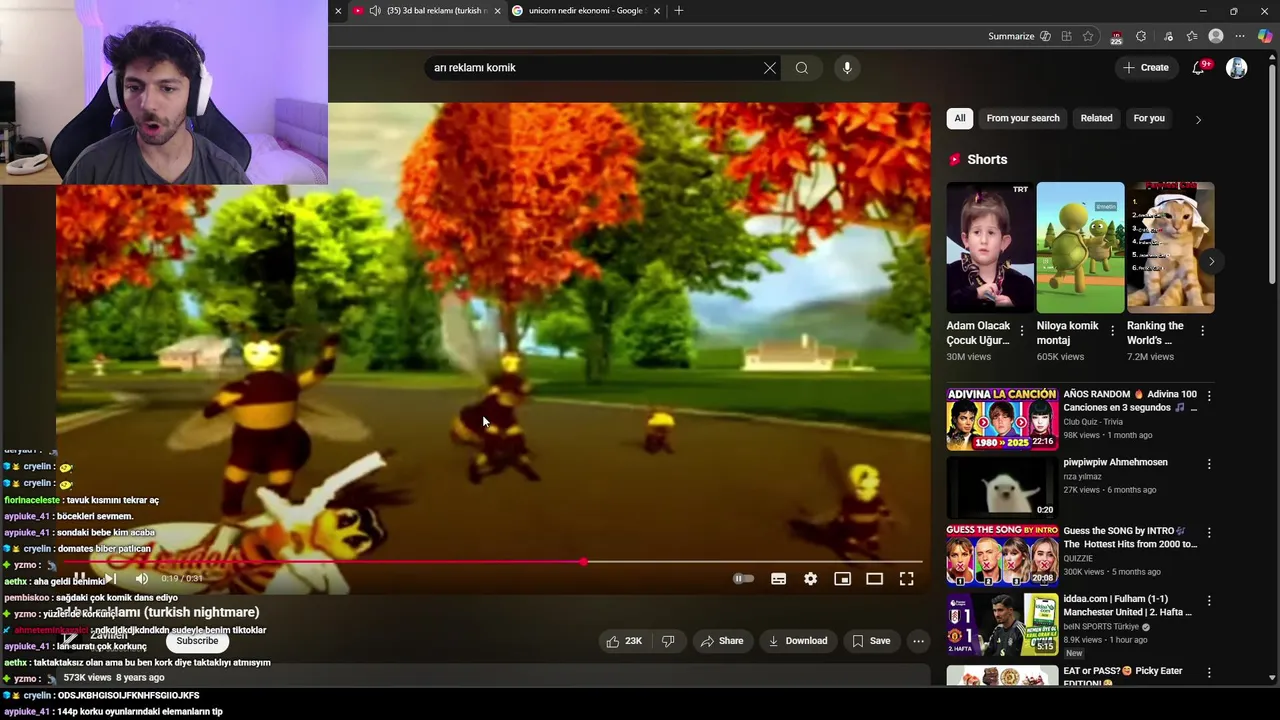
Task: Open options for Adam Olacak Çocuk short
Action: pos(1022,331)
